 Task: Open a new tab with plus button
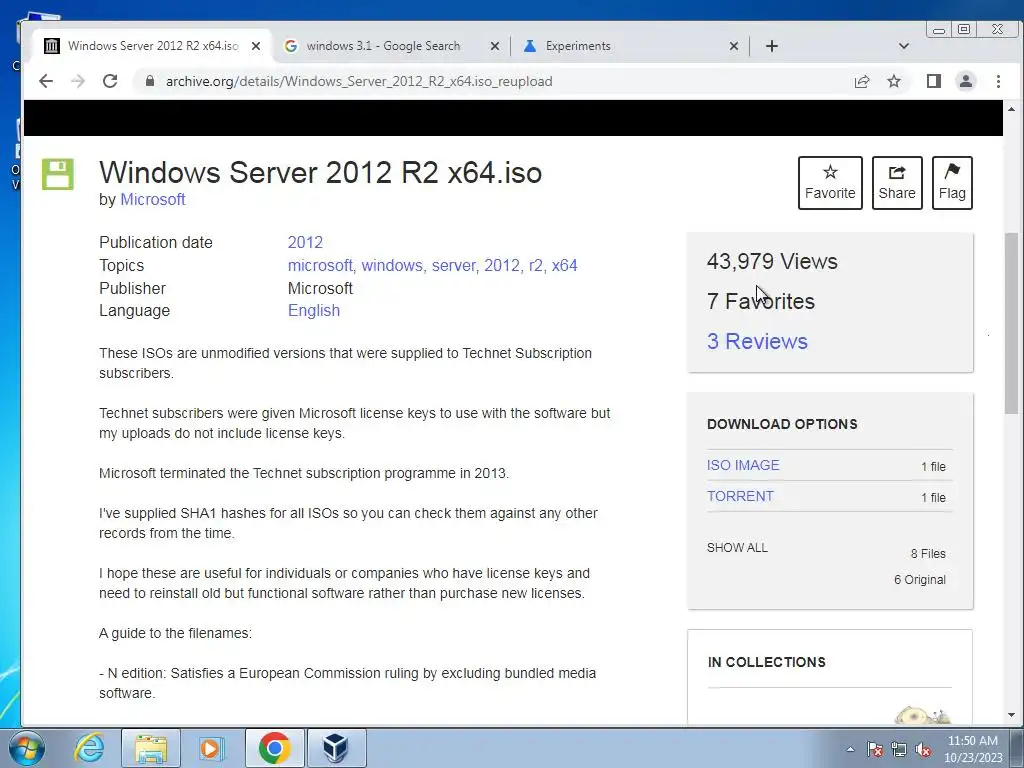click(771, 46)
